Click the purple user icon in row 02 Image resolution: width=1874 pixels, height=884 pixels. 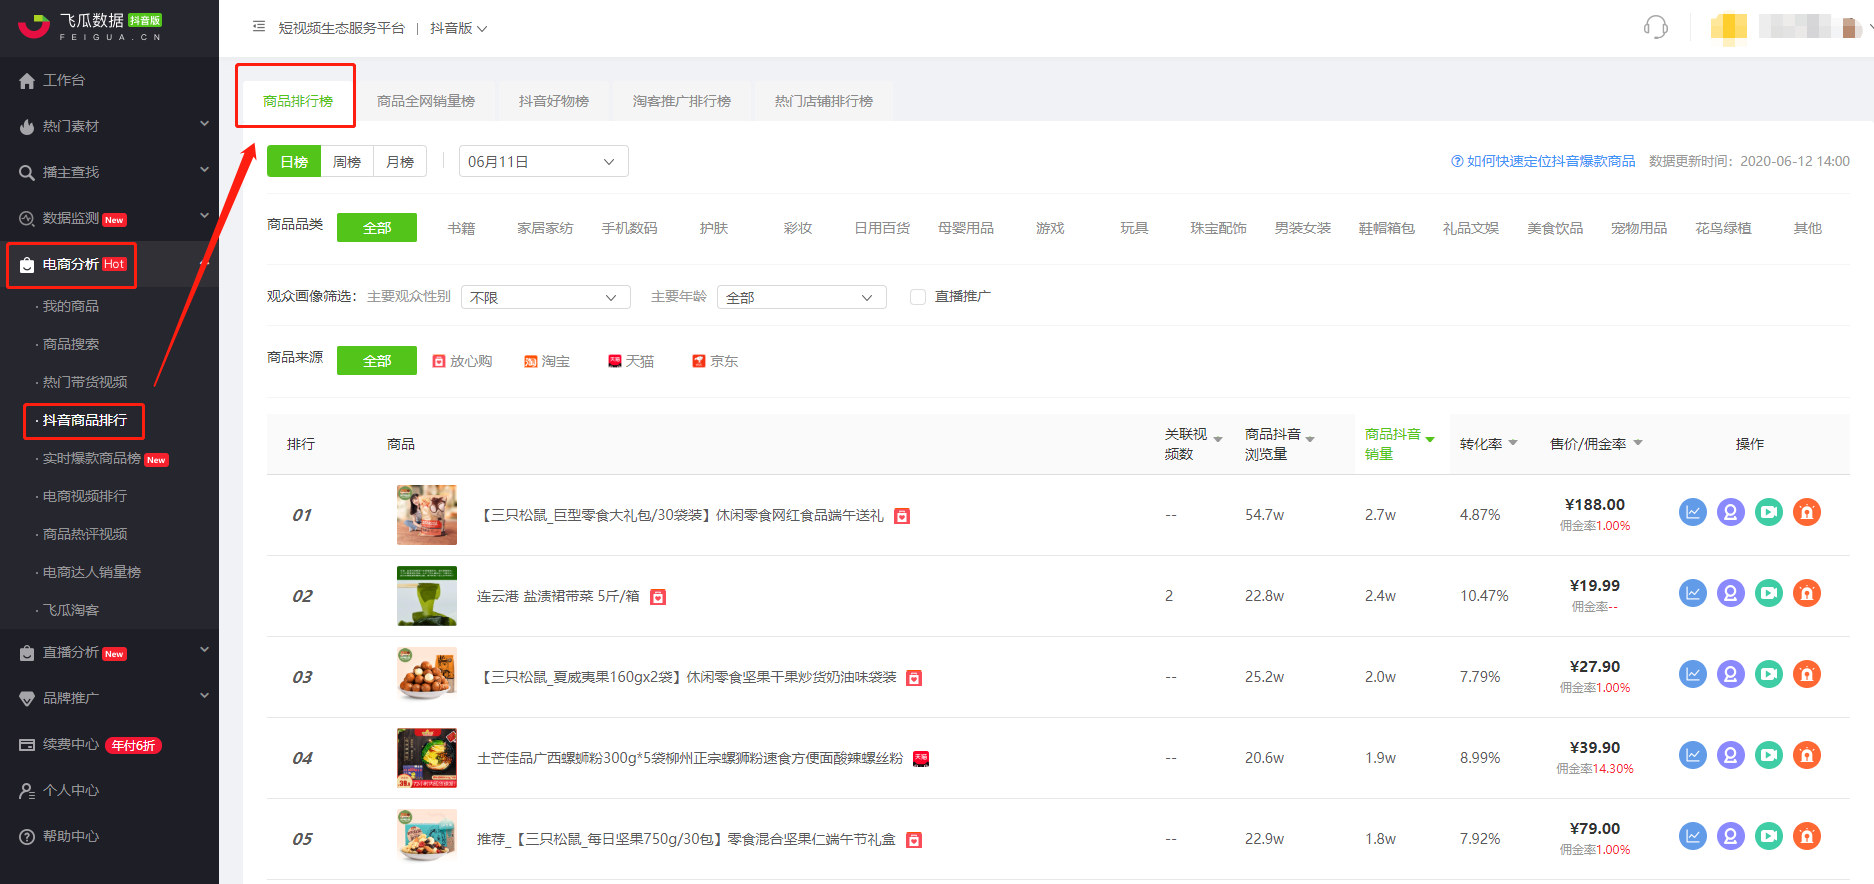click(x=1731, y=594)
